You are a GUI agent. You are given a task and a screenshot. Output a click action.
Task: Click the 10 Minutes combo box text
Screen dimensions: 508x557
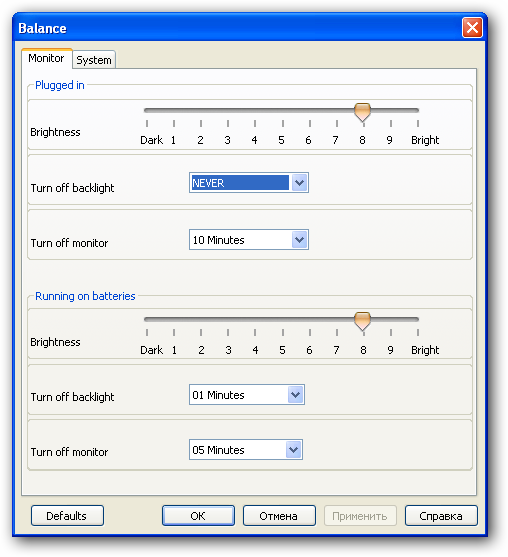click(x=218, y=240)
